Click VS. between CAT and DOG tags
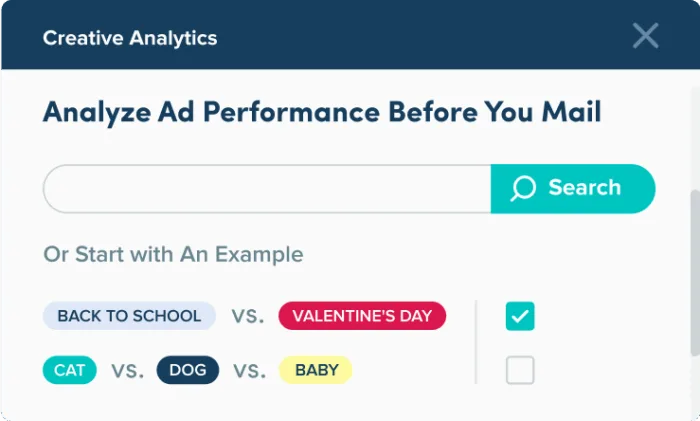Screen dimensions: 700x421 (x=127, y=370)
